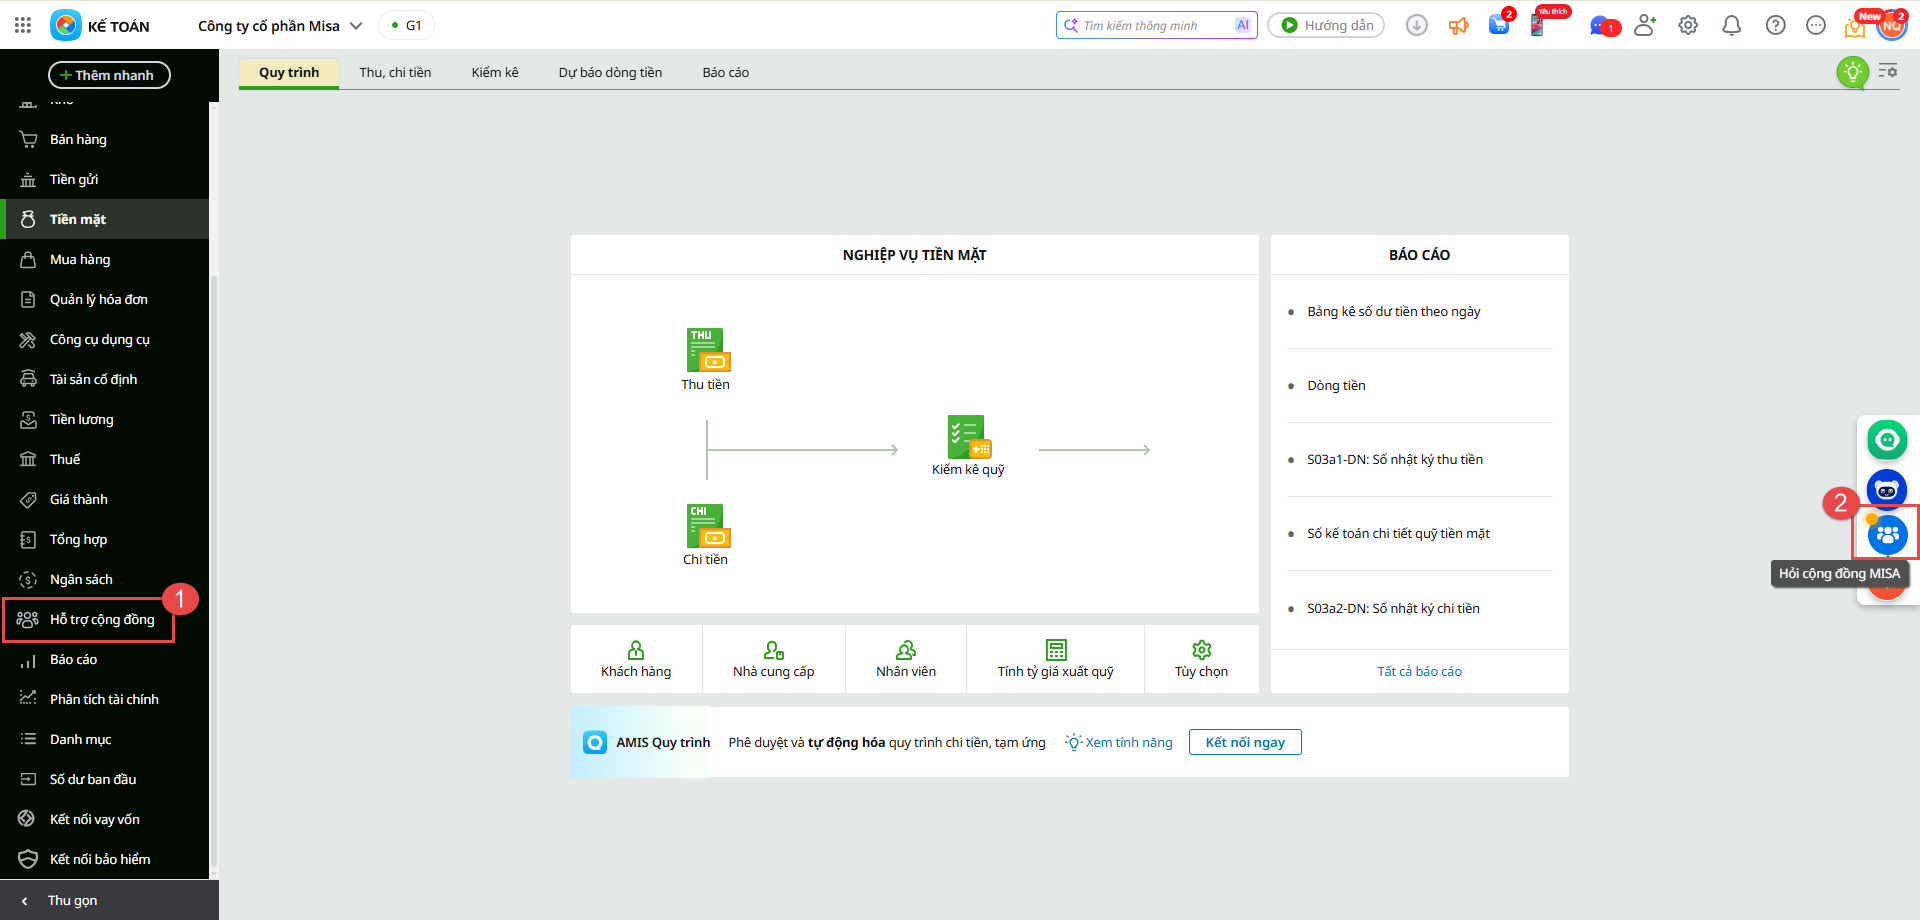The image size is (1920, 920).
Task: Open the Kiểm kê quỹ icon
Action: coord(969,437)
